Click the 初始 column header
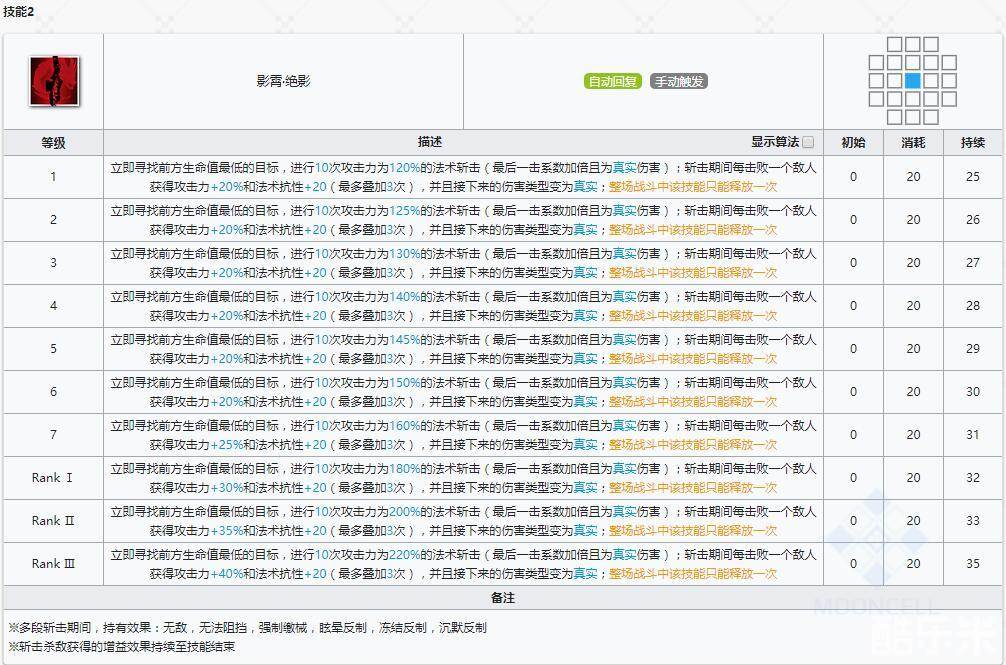 tap(853, 143)
